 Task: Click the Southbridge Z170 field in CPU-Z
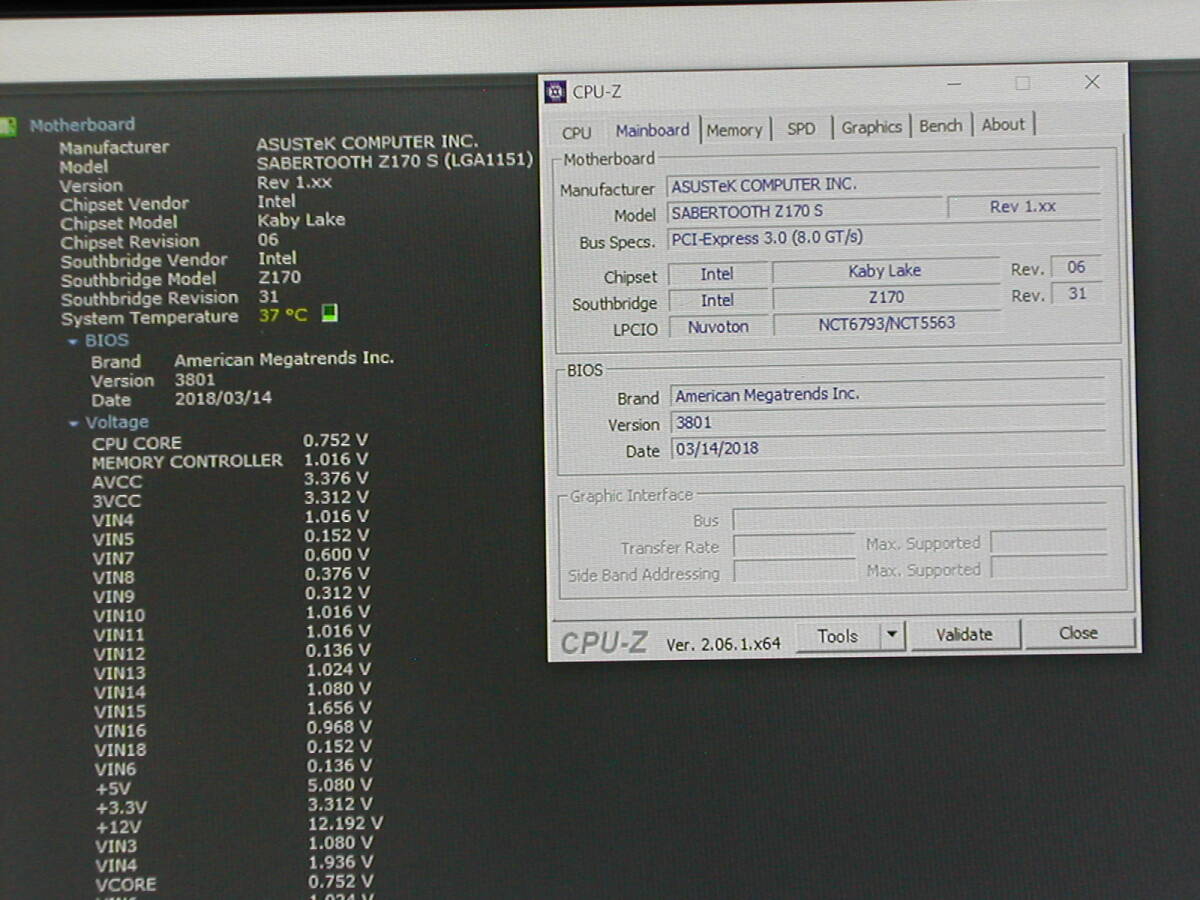[885, 297]
